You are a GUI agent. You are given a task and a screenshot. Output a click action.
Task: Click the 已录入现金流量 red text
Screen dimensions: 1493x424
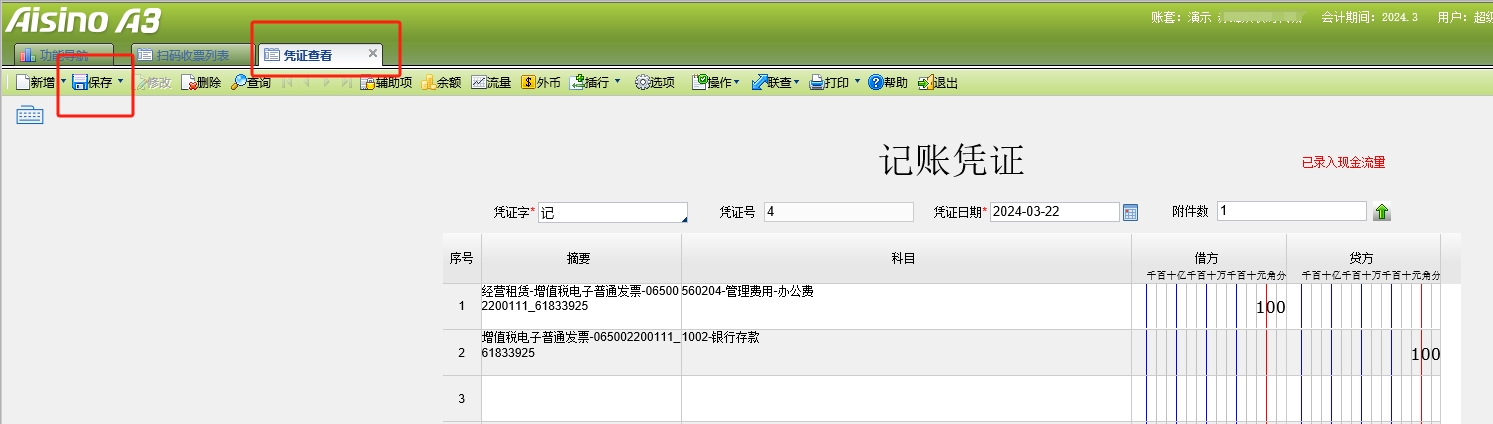(1343, 162)
